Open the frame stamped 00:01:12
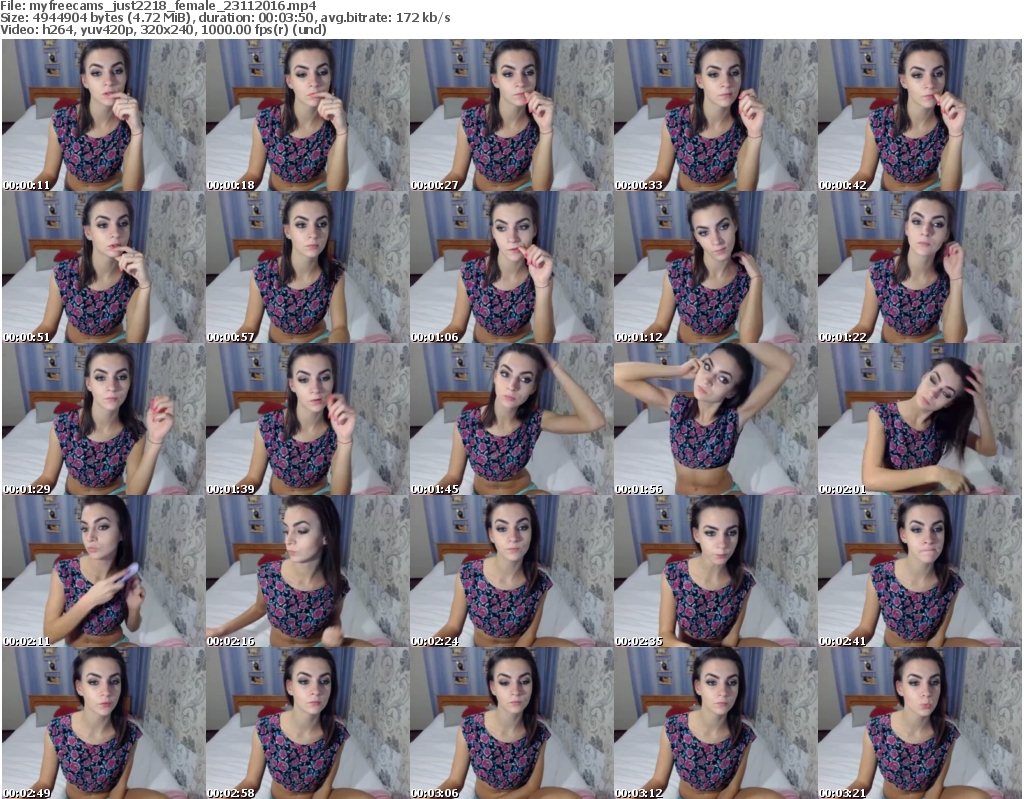This screenshot has height=799, width=1024. [715, 267]
